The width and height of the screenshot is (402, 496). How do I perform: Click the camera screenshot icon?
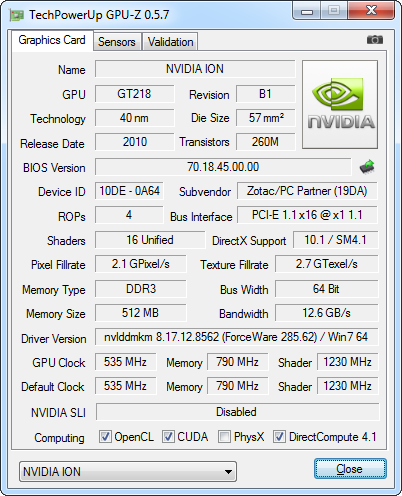(375, 40)
